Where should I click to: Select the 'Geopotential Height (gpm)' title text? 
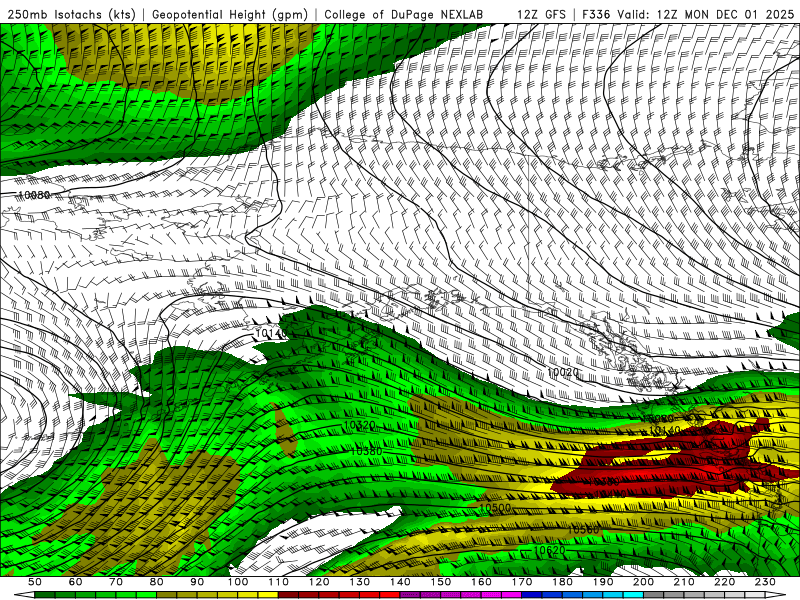[230, 14]
